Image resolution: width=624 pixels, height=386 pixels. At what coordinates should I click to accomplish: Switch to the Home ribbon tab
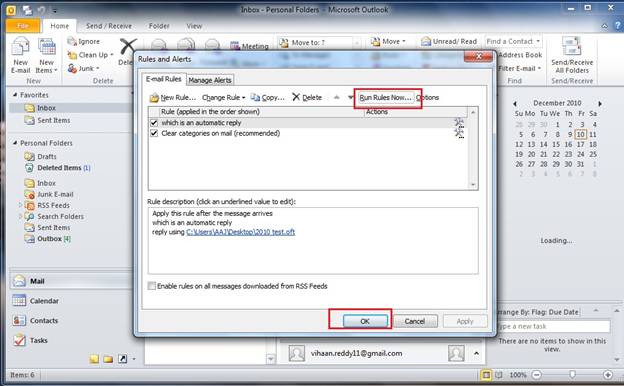tap(60, 26)
